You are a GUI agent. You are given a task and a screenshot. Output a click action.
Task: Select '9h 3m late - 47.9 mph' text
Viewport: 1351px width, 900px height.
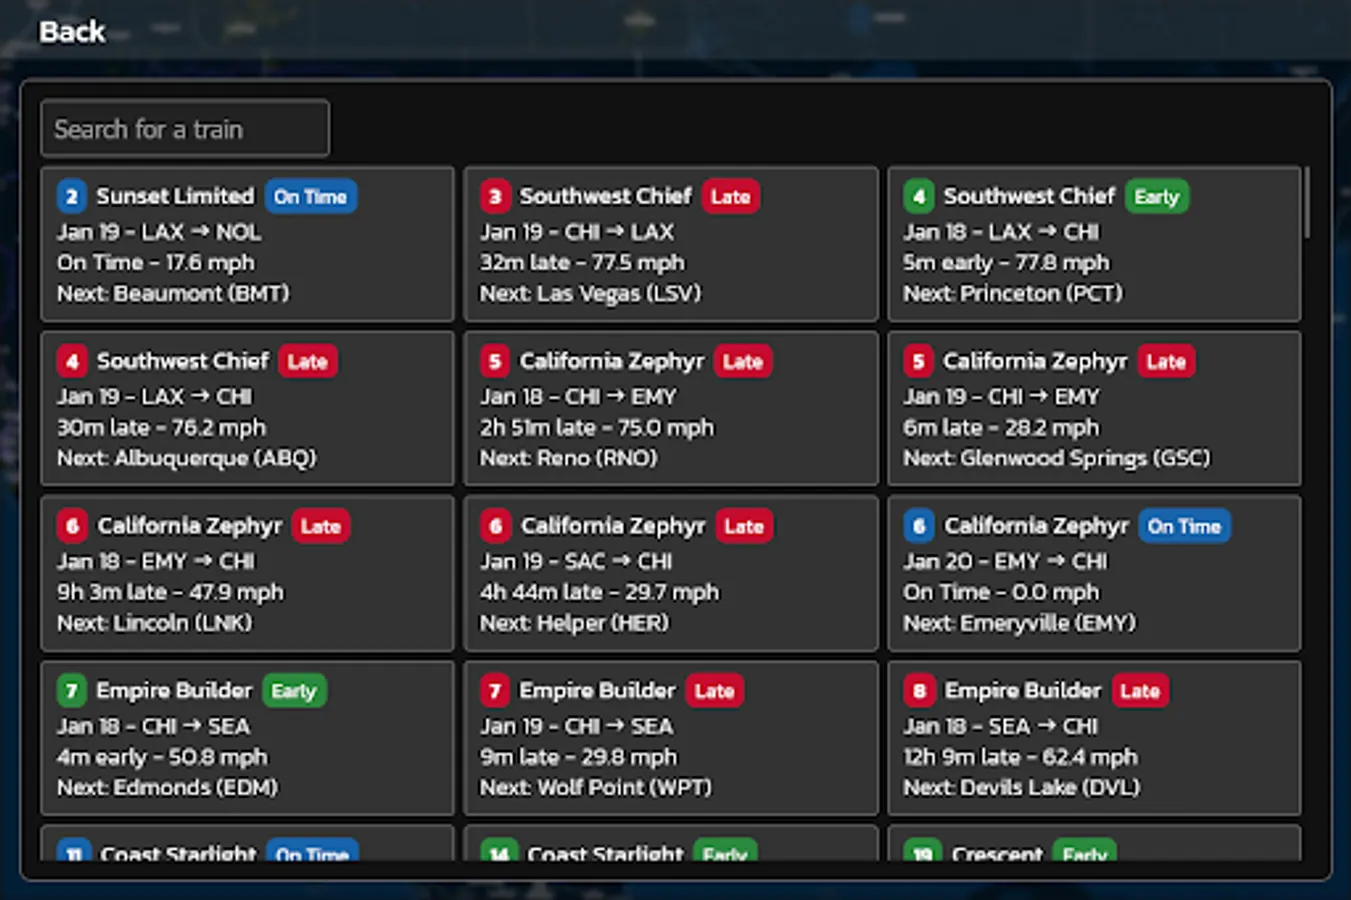pyautogui.click(x=170, y=593)
